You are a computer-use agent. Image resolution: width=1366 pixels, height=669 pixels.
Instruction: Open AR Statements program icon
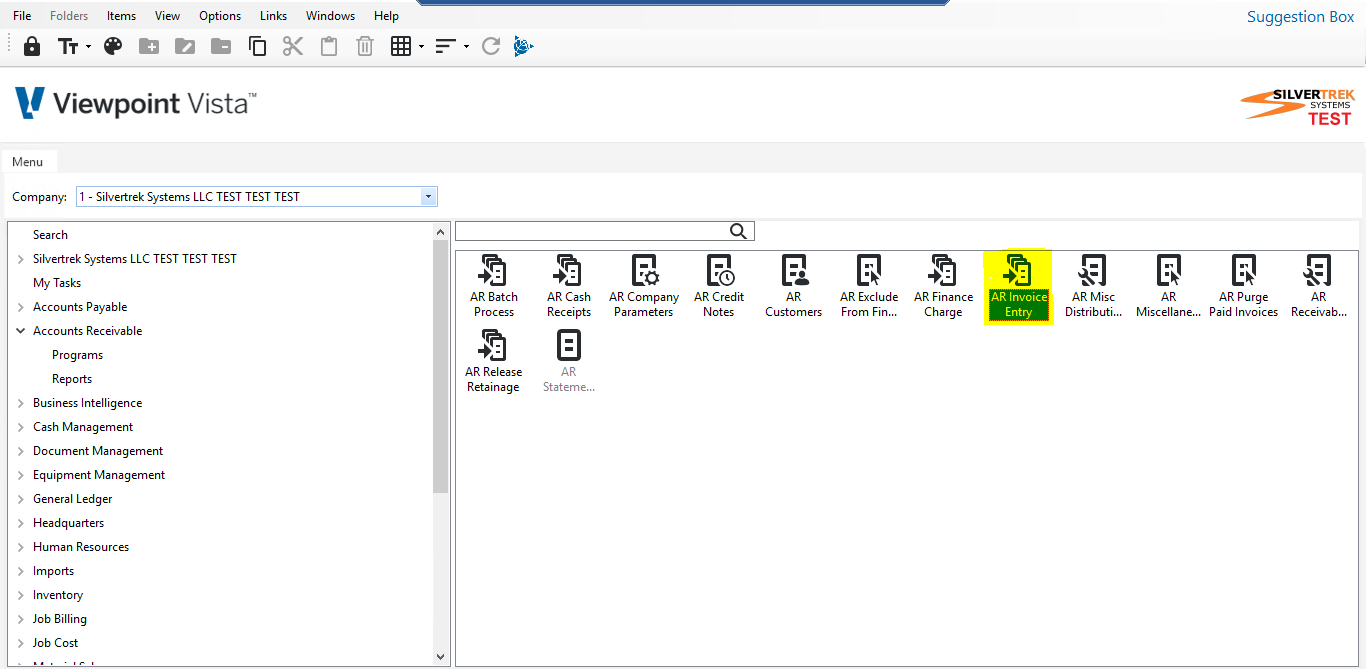pos(569,361)
